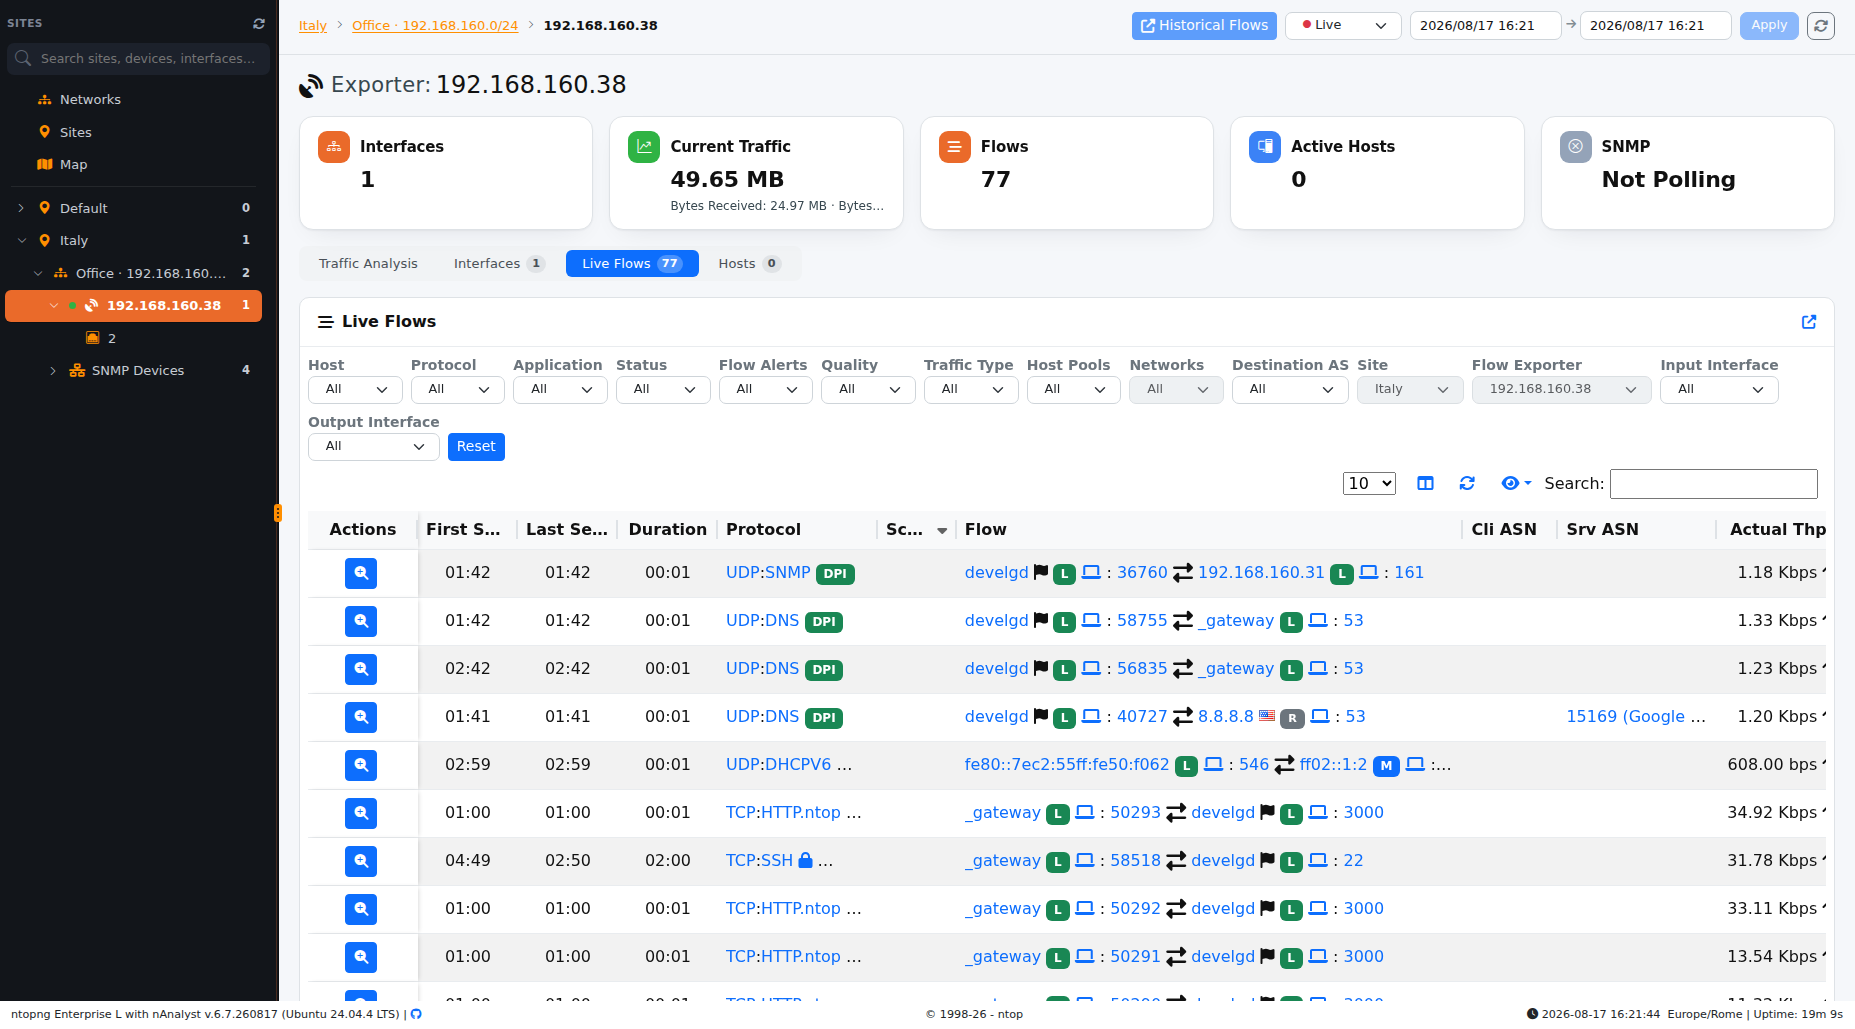Click the start date field 2026/08/17 16:21
Image resolution: width=1855 pixels, height=1029 pixels.
(x=1485, y=25)
